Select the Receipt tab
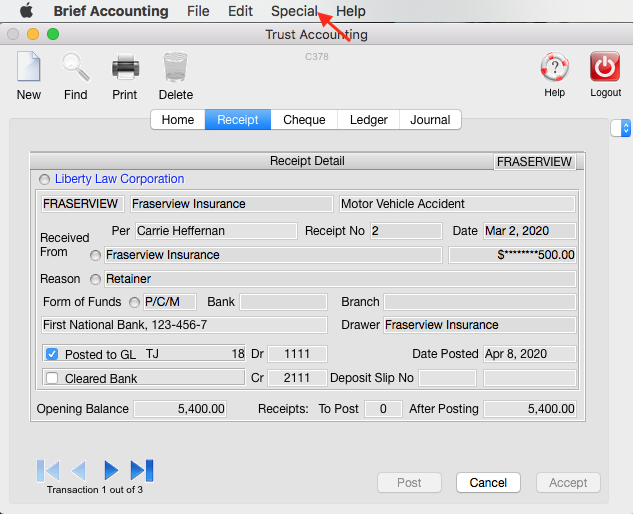 238,120
